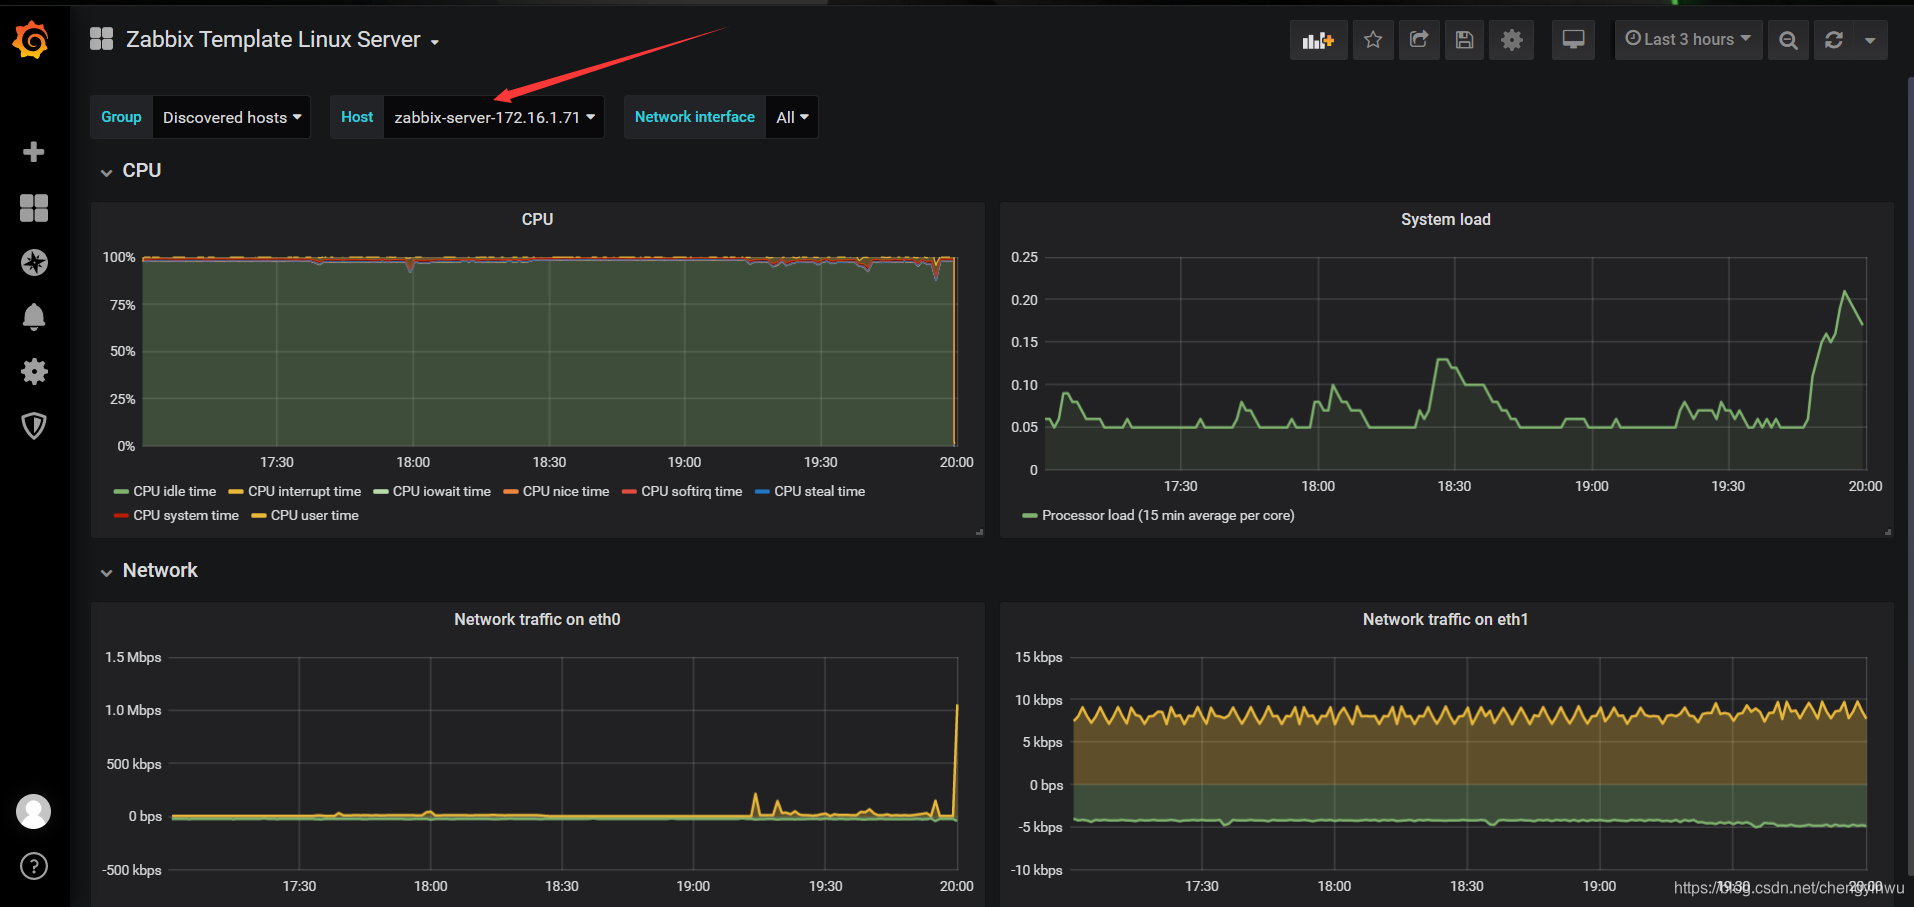Click the Add panel icon

pos(1318,40)
